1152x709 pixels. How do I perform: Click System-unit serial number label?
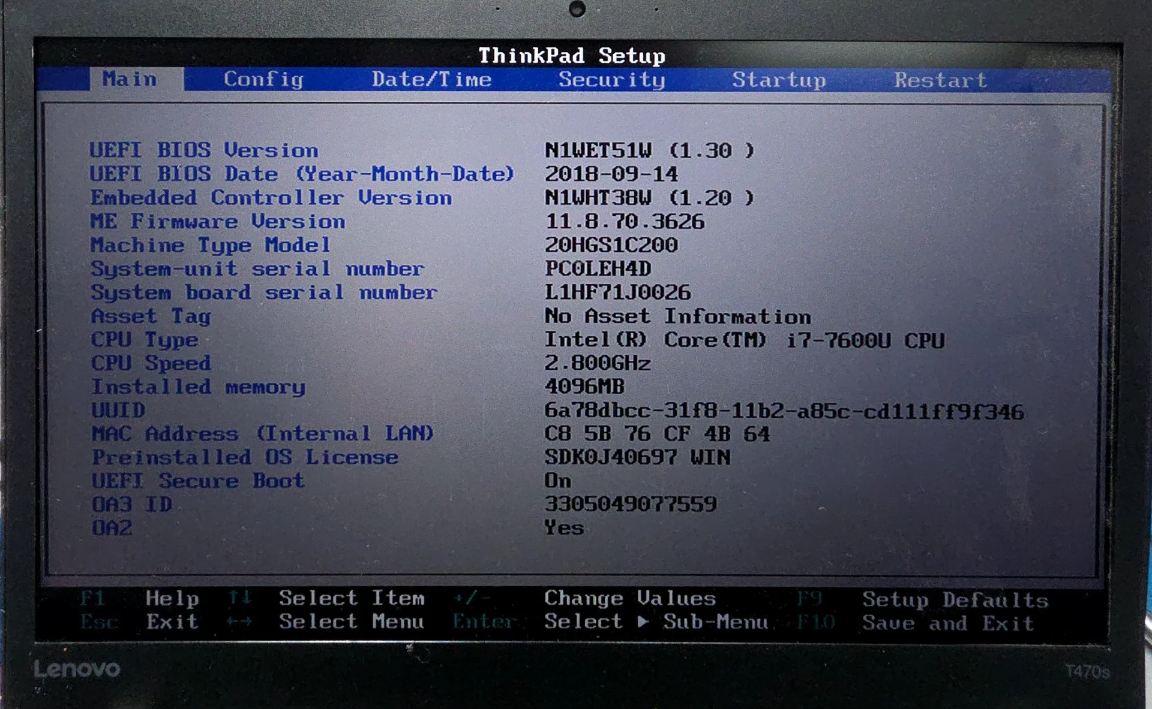coord(257,269)
